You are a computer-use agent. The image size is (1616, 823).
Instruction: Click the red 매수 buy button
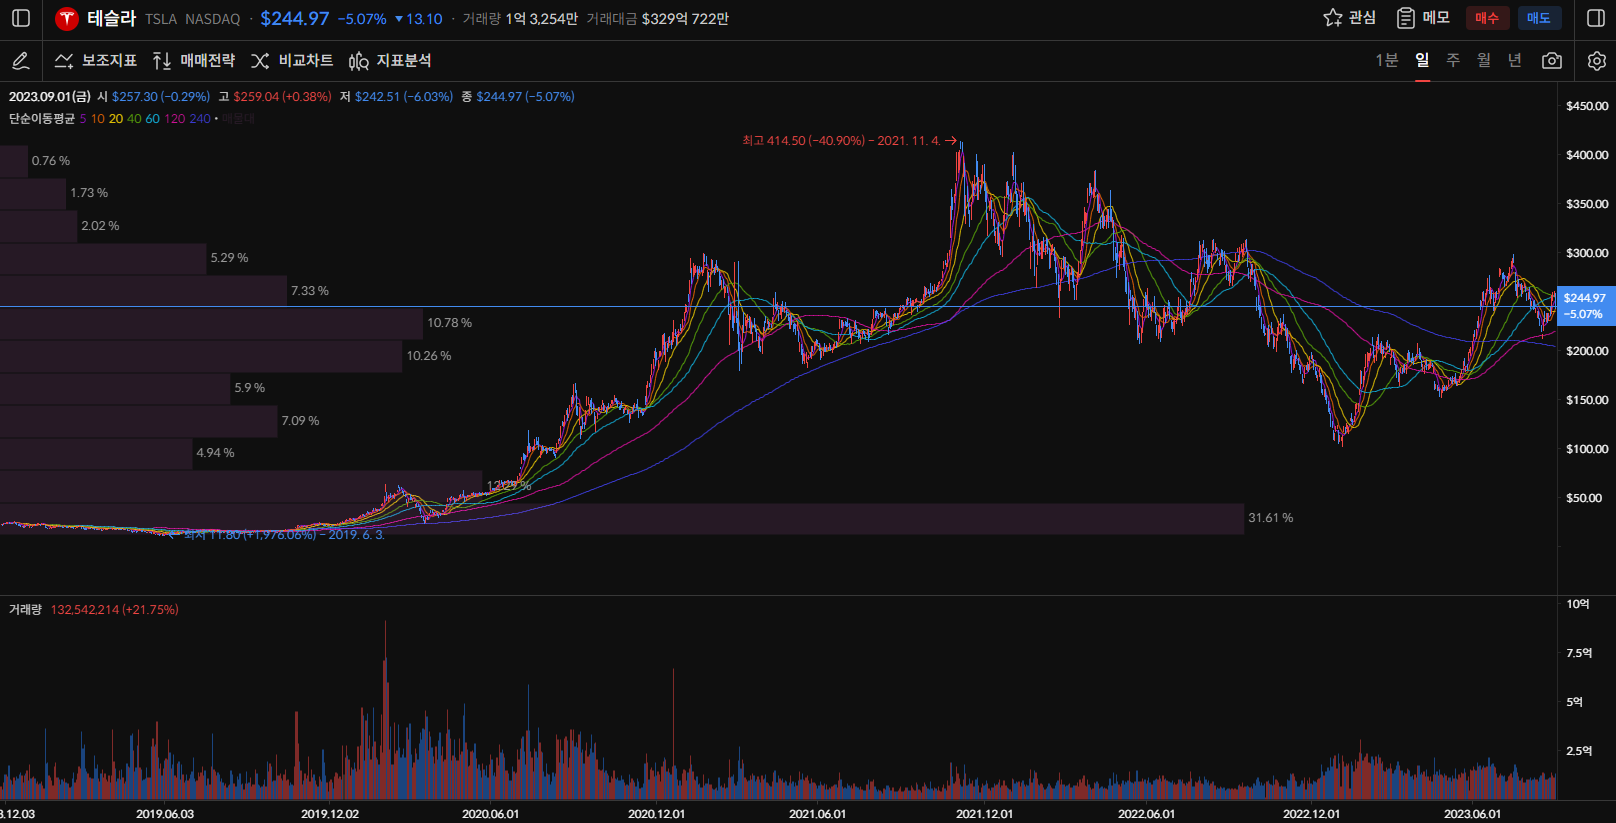1487,18
